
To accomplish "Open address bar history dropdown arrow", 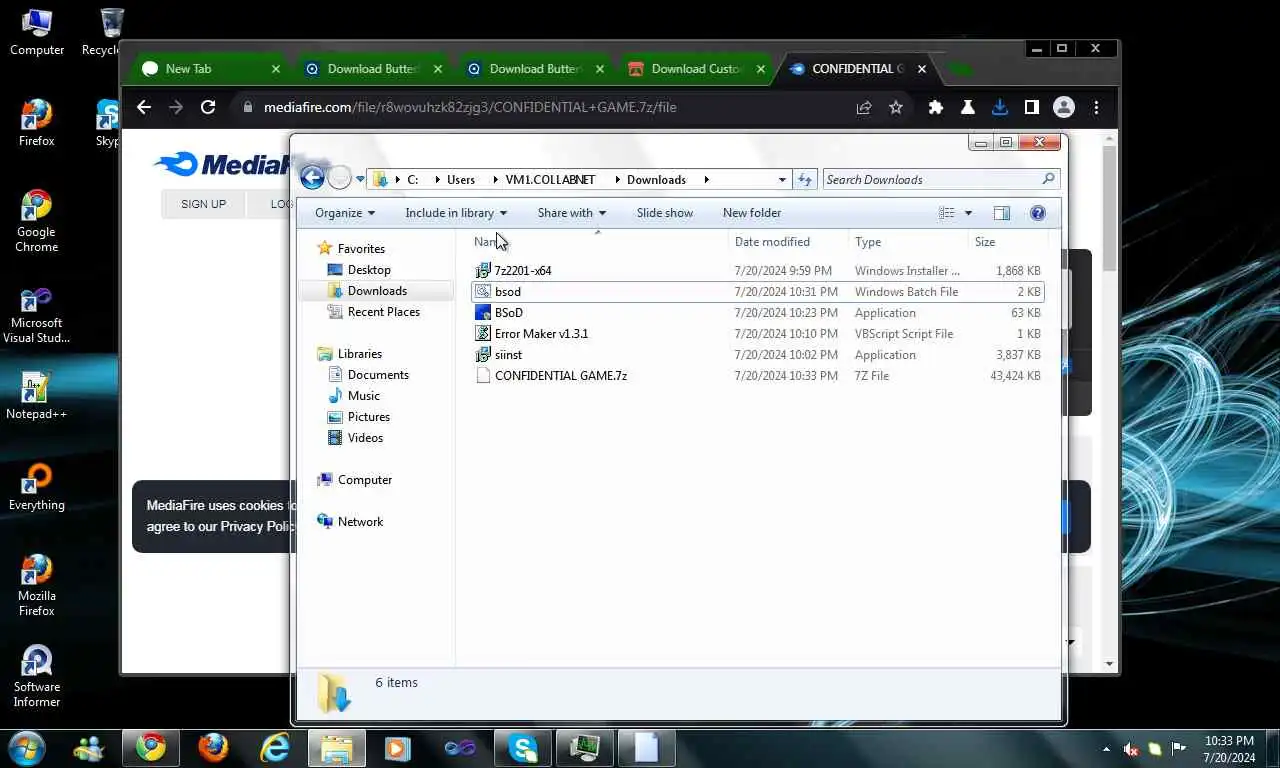I will [782, 180].
